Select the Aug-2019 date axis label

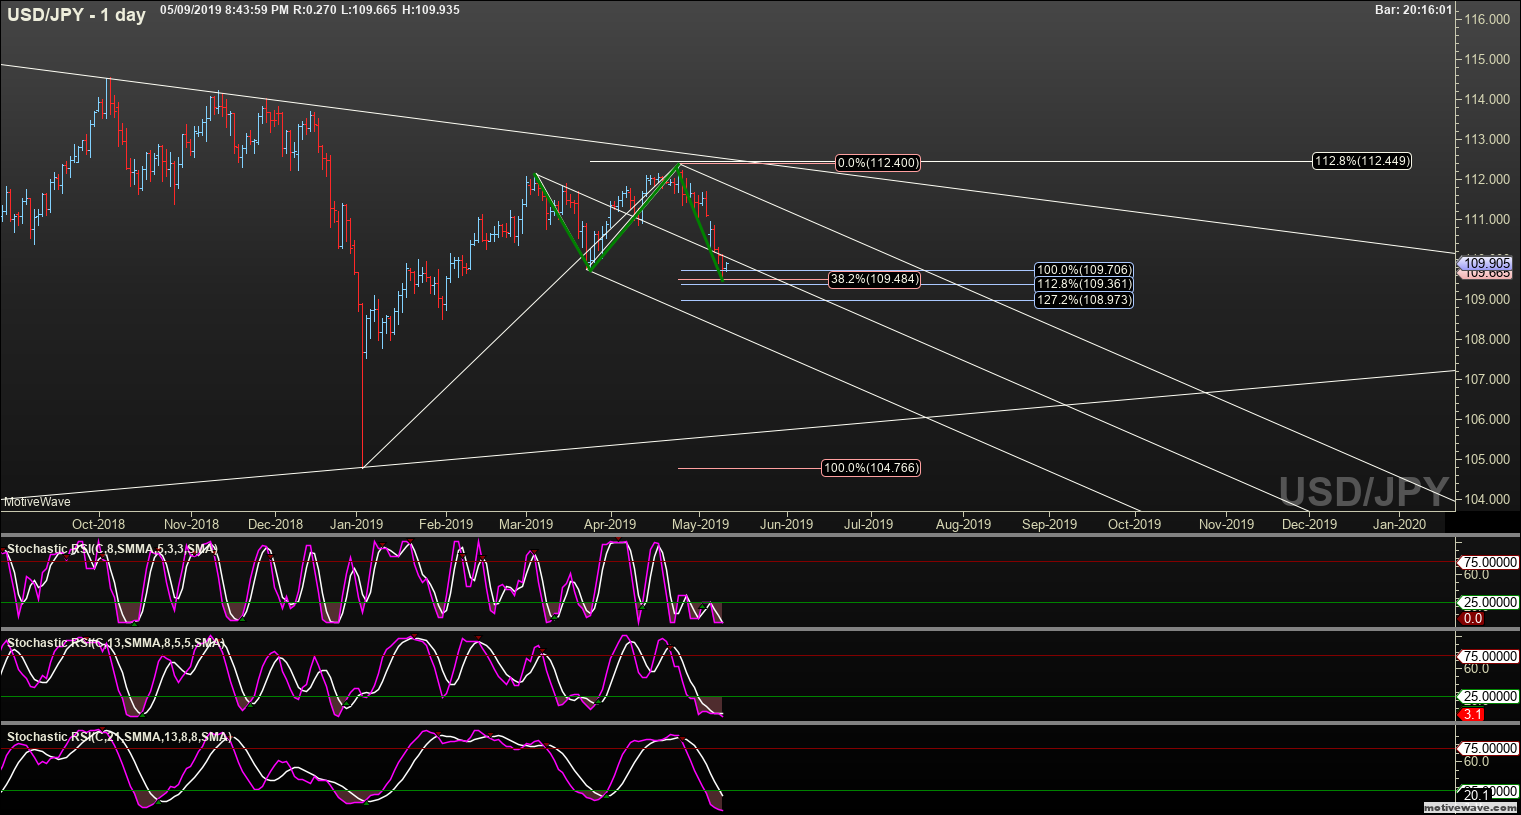click(x=963, y=524)
